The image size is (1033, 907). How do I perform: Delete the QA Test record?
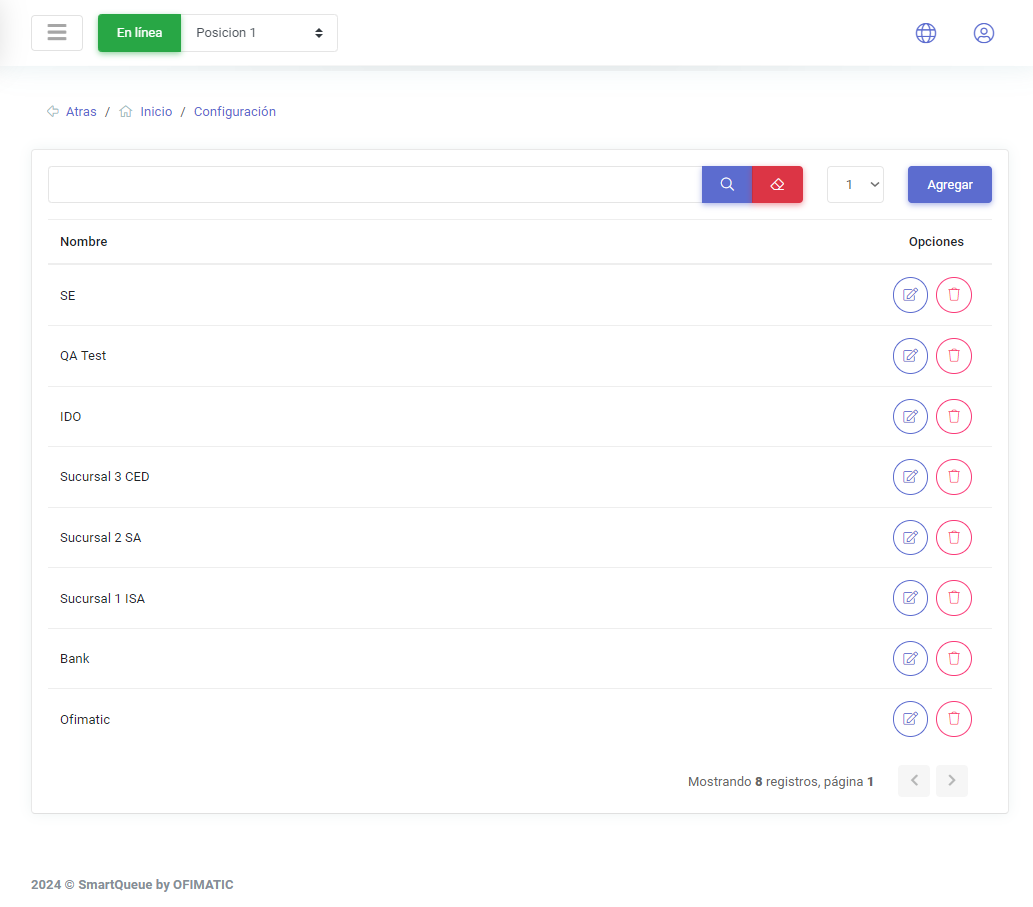click(x=954, y=356)
